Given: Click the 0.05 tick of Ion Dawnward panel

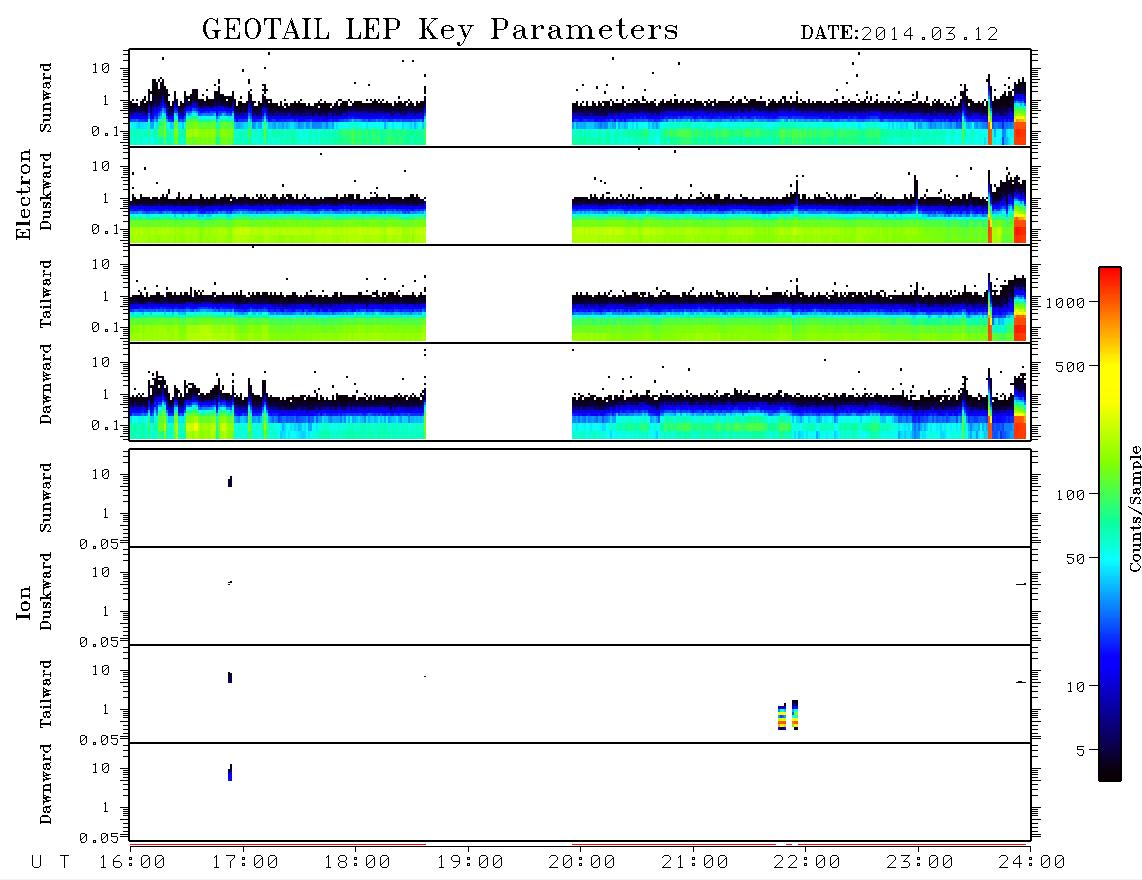Looking at the screenshot, I should (x=98, y=838).
